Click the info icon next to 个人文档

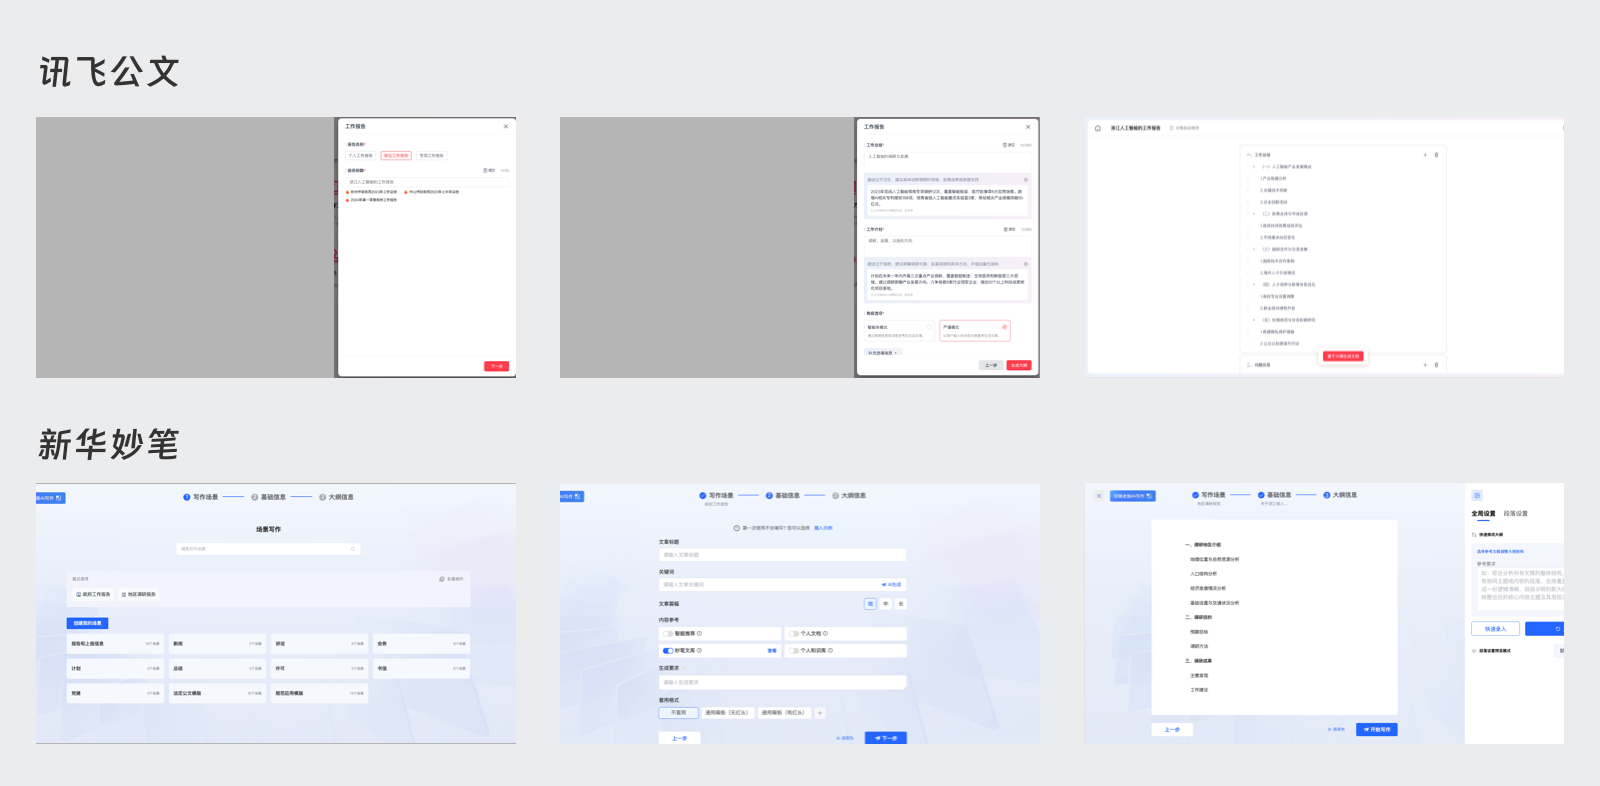(x=825, y=633)
